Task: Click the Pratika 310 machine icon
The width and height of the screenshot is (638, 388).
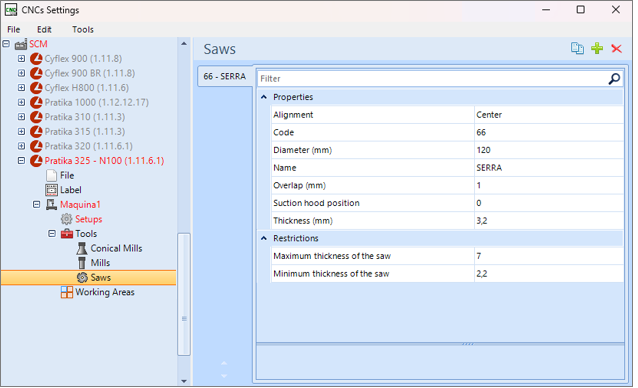Action: click(36, 117)
